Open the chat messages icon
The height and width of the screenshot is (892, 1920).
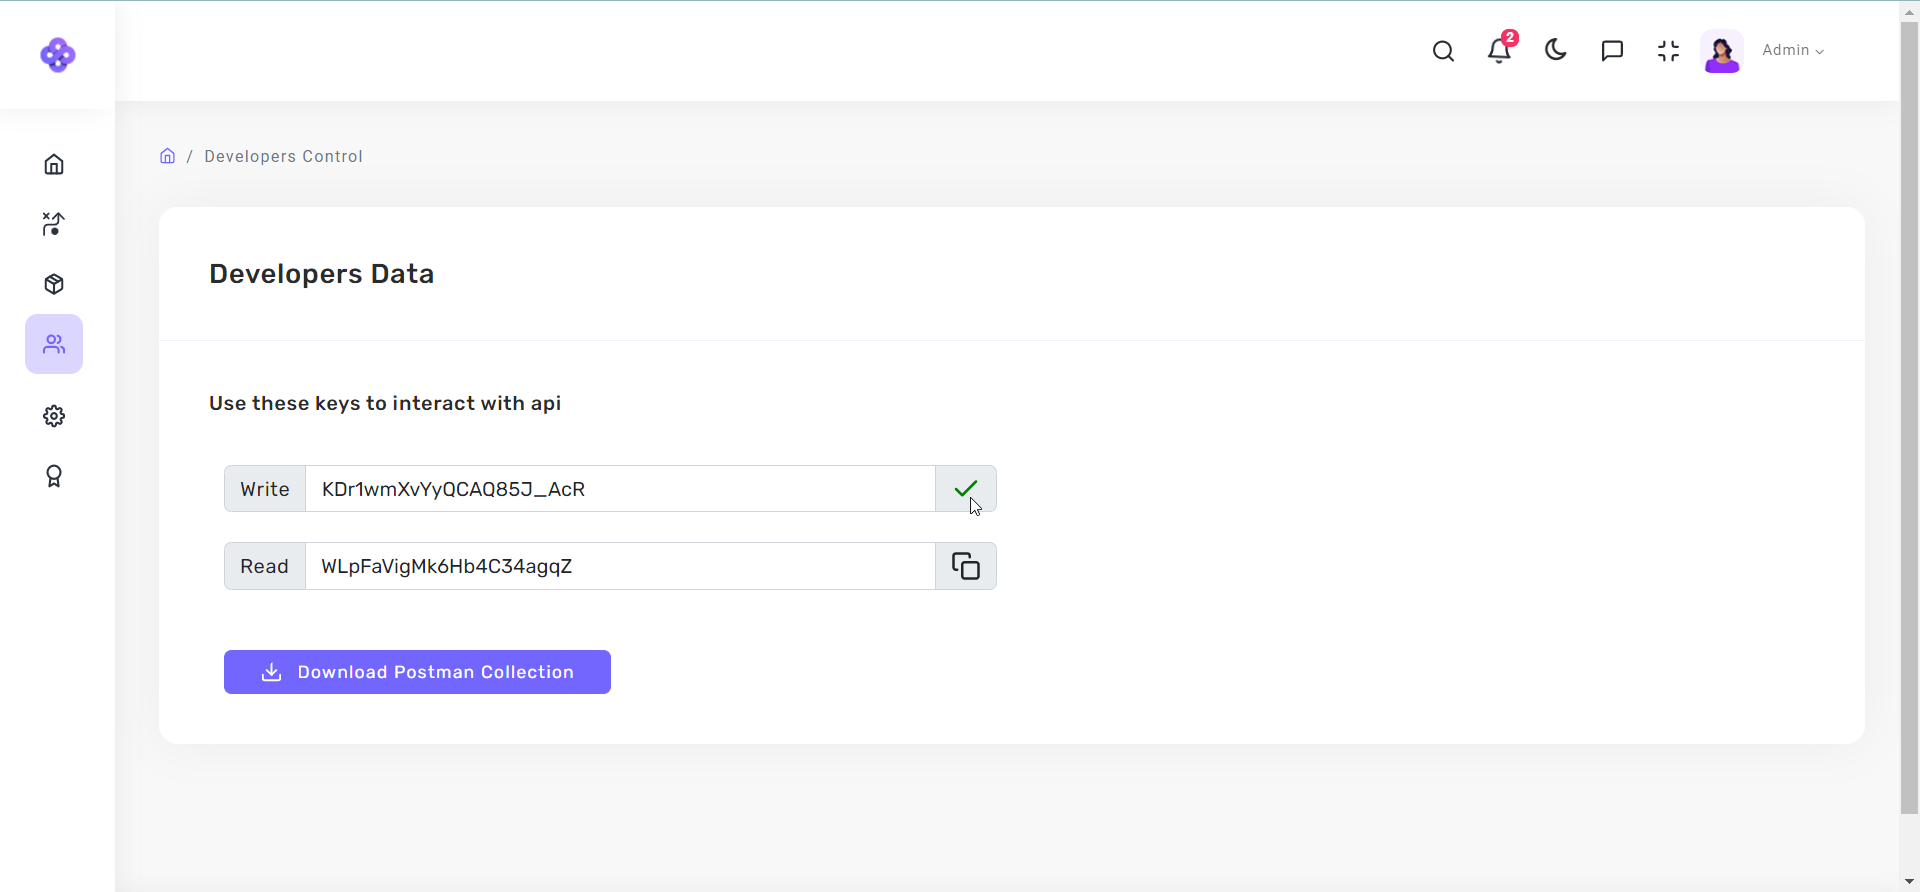1612,51
